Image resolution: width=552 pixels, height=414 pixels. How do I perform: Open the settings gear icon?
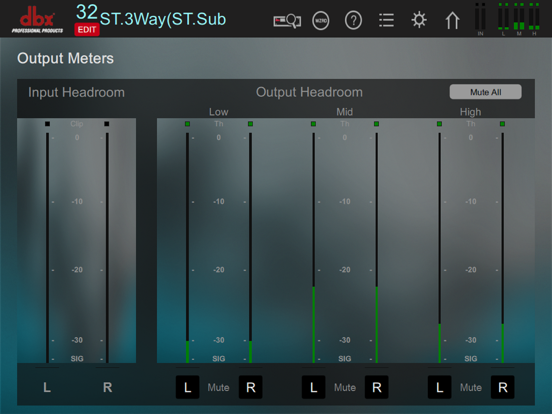tap(419, 20)
